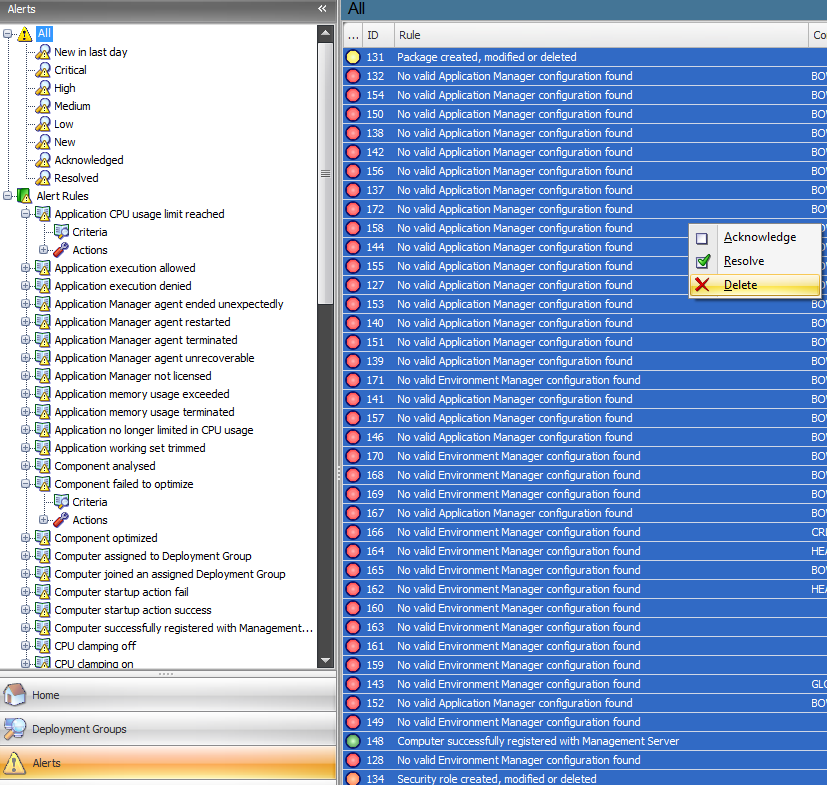The image size is (827, 785).
Task: Click the New in last day filter icon
Action: 43,52
